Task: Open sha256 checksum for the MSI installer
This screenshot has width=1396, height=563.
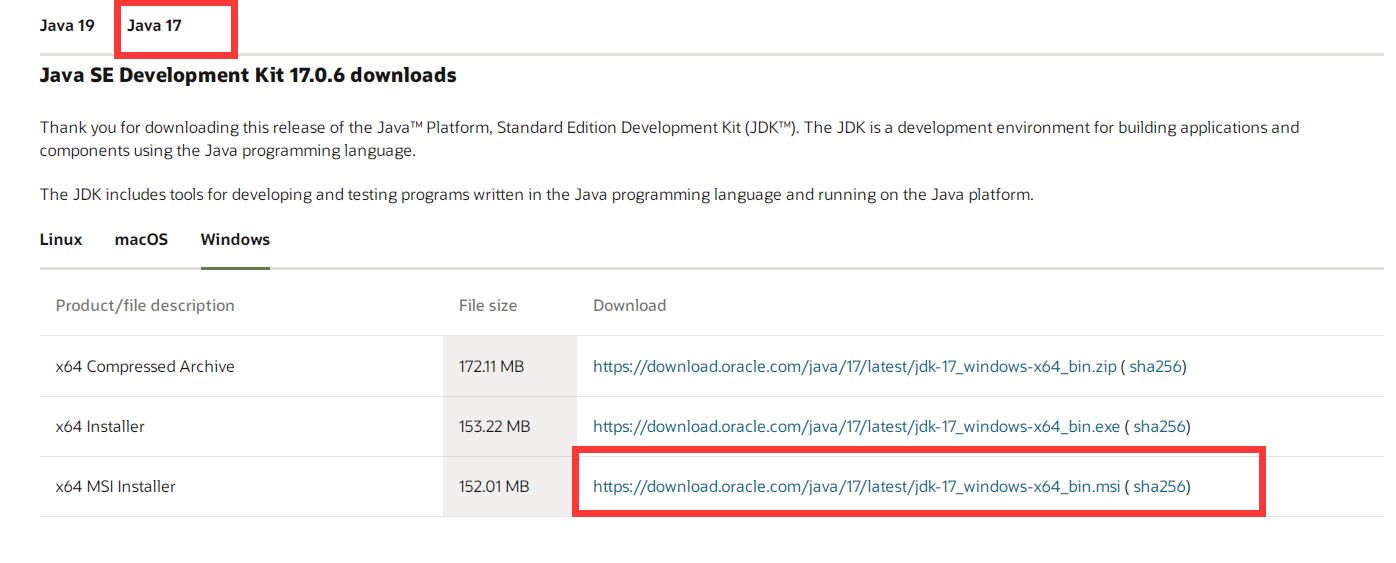Action: tap(1159, 486)
